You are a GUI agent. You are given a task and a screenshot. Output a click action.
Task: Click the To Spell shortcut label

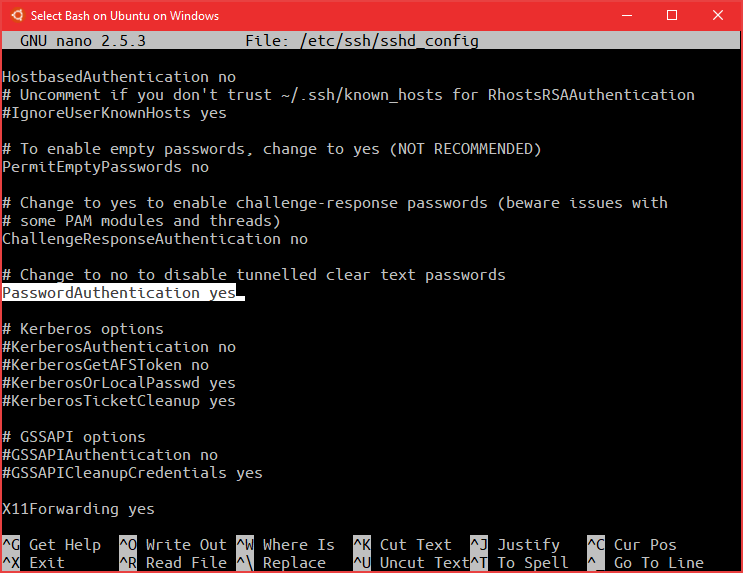[x=532, y=563]
